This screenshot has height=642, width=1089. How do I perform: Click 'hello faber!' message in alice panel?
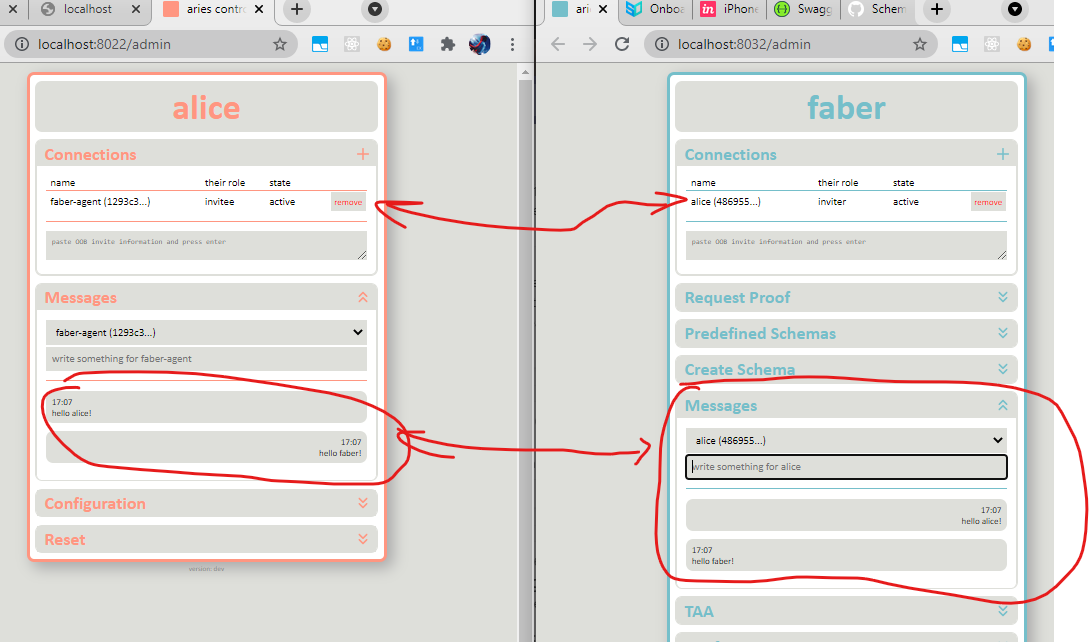[206, 447]
